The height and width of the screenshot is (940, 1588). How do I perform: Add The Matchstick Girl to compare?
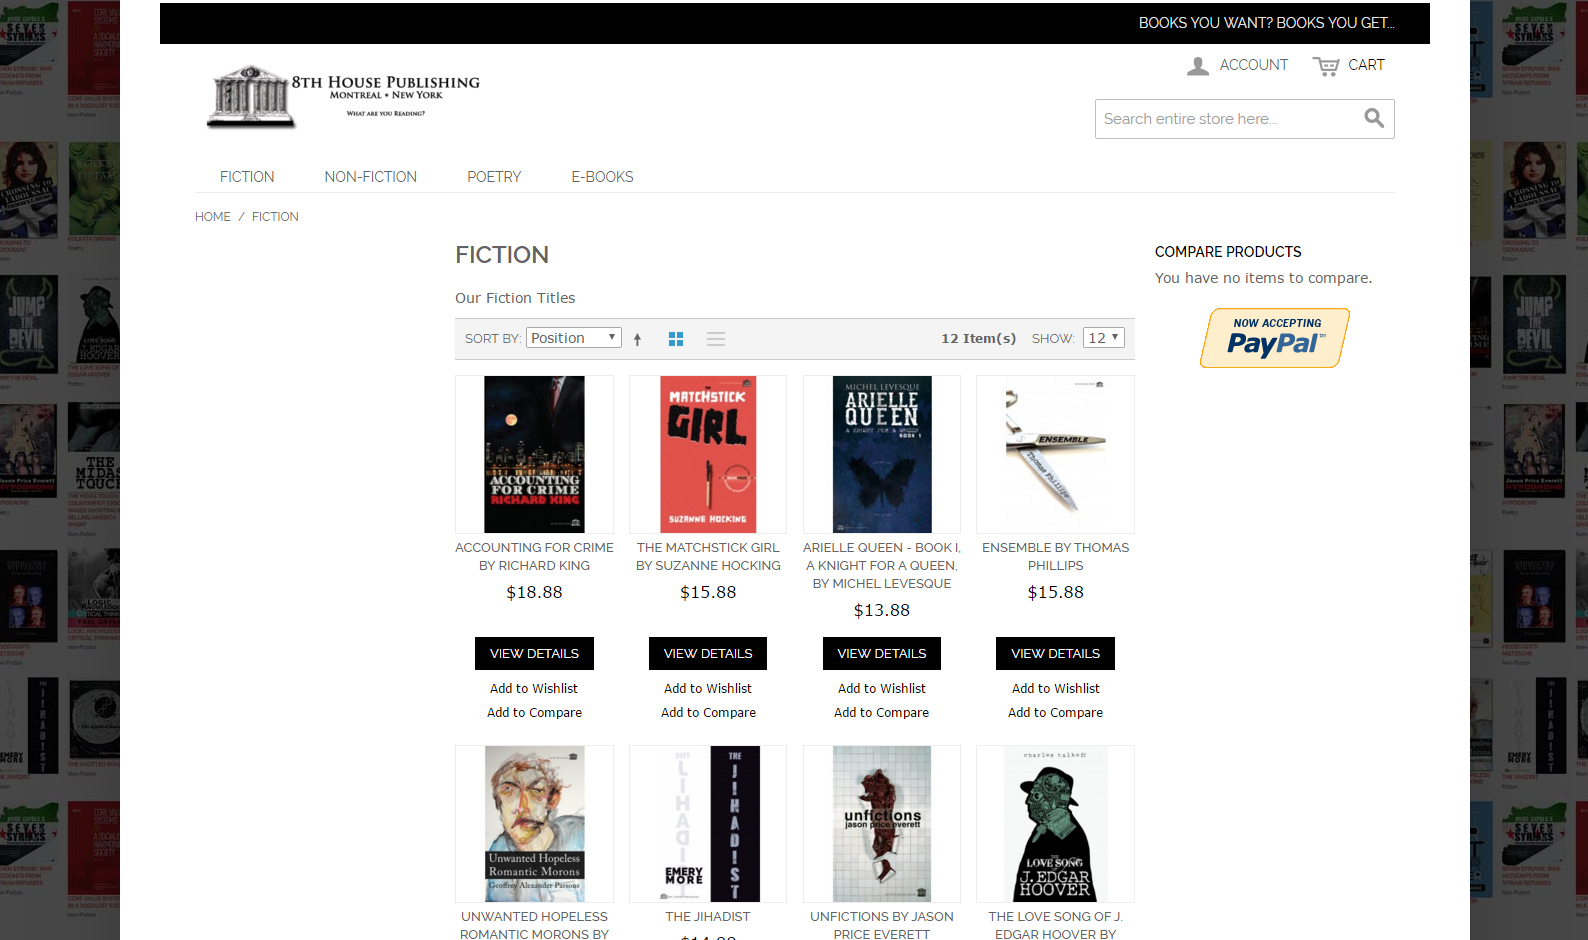point(708,713)
